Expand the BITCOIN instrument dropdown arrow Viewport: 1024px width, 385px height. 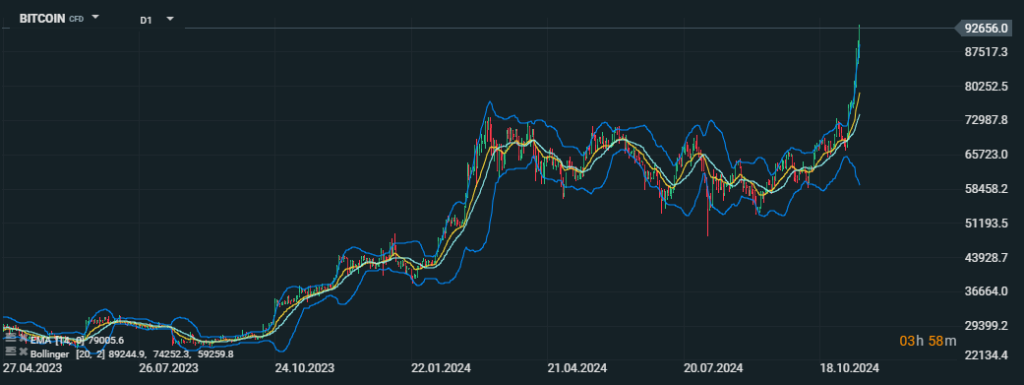point(95,17)
